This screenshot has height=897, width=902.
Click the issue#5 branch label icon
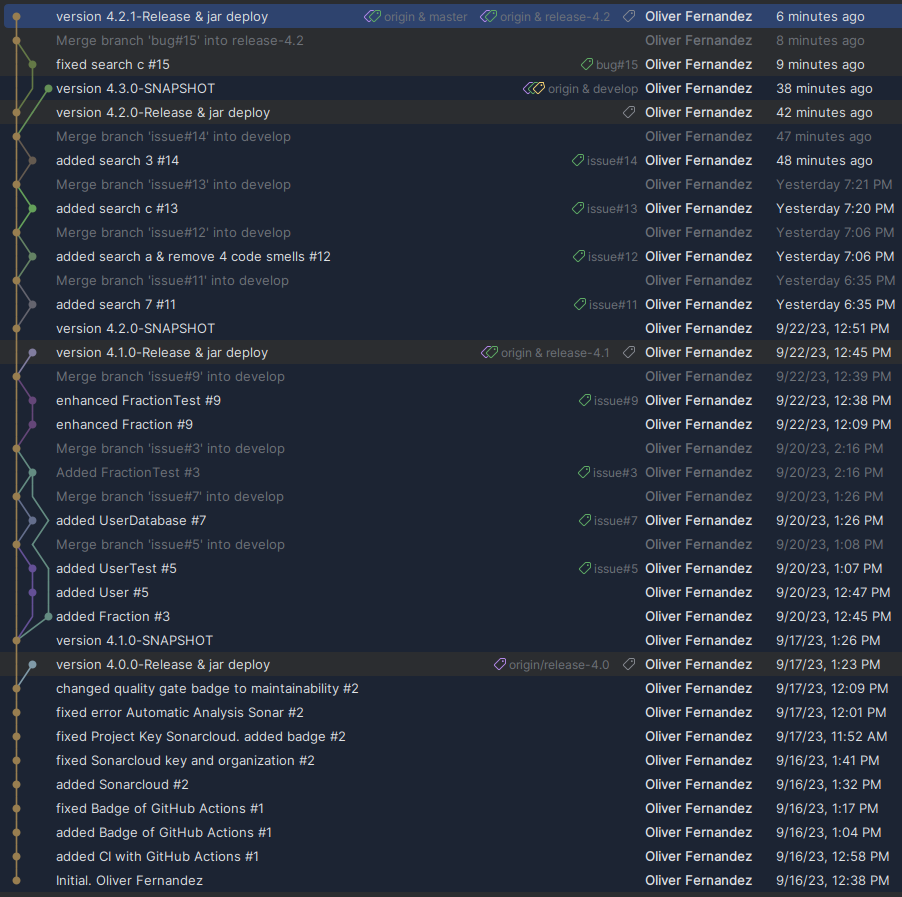click(583, 568)
